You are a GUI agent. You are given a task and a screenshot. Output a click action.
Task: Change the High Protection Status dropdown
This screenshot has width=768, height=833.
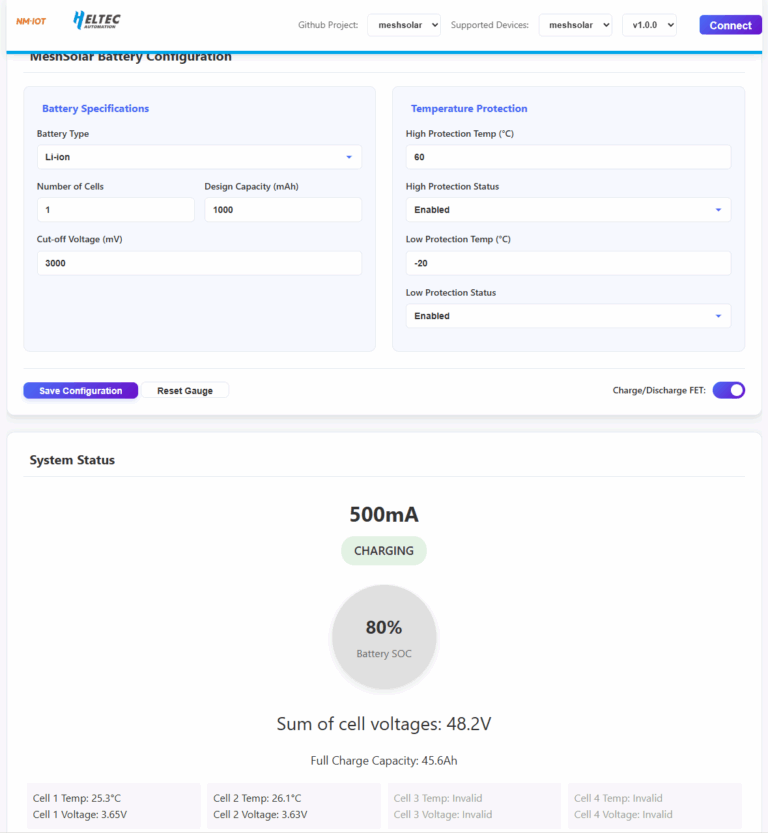tap(568, 210)
